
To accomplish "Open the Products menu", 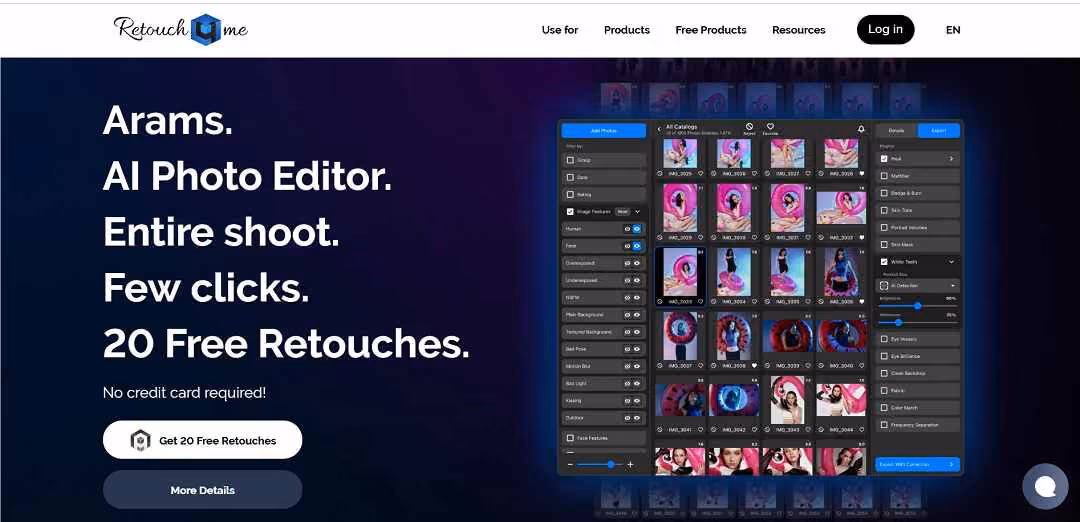I will pyautogui.click(x=627, y=30).
